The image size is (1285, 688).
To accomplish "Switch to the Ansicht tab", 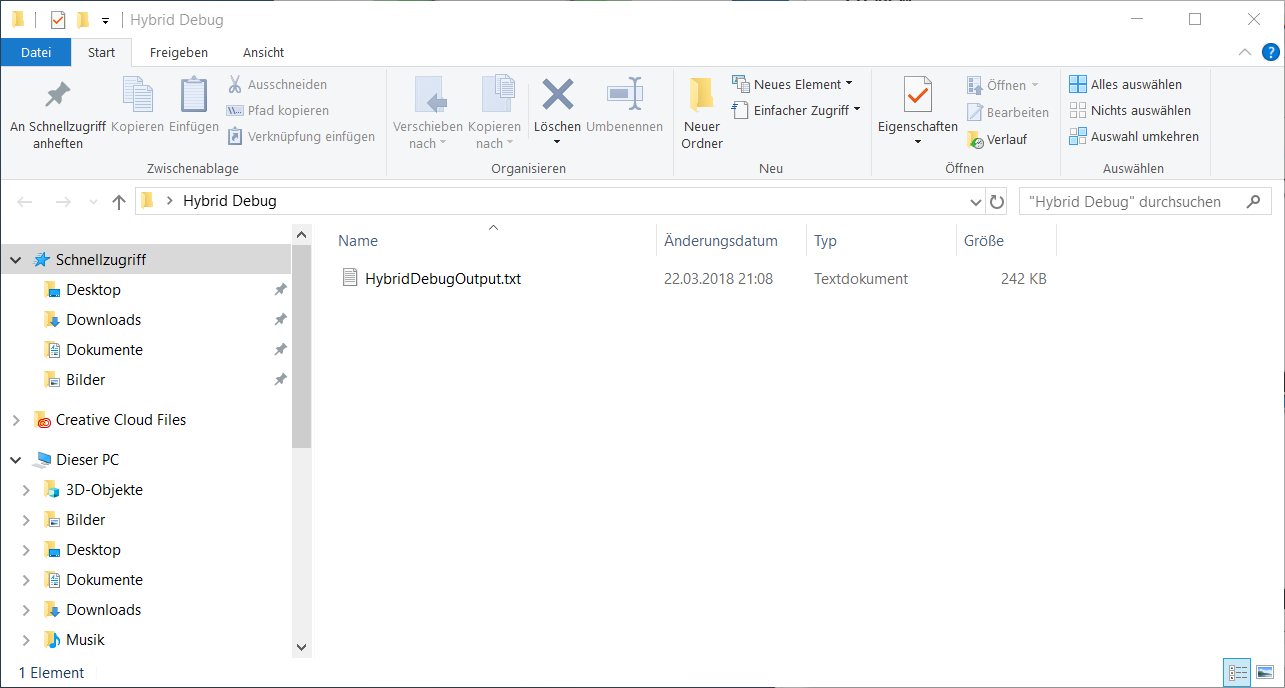I will [263, 52].
